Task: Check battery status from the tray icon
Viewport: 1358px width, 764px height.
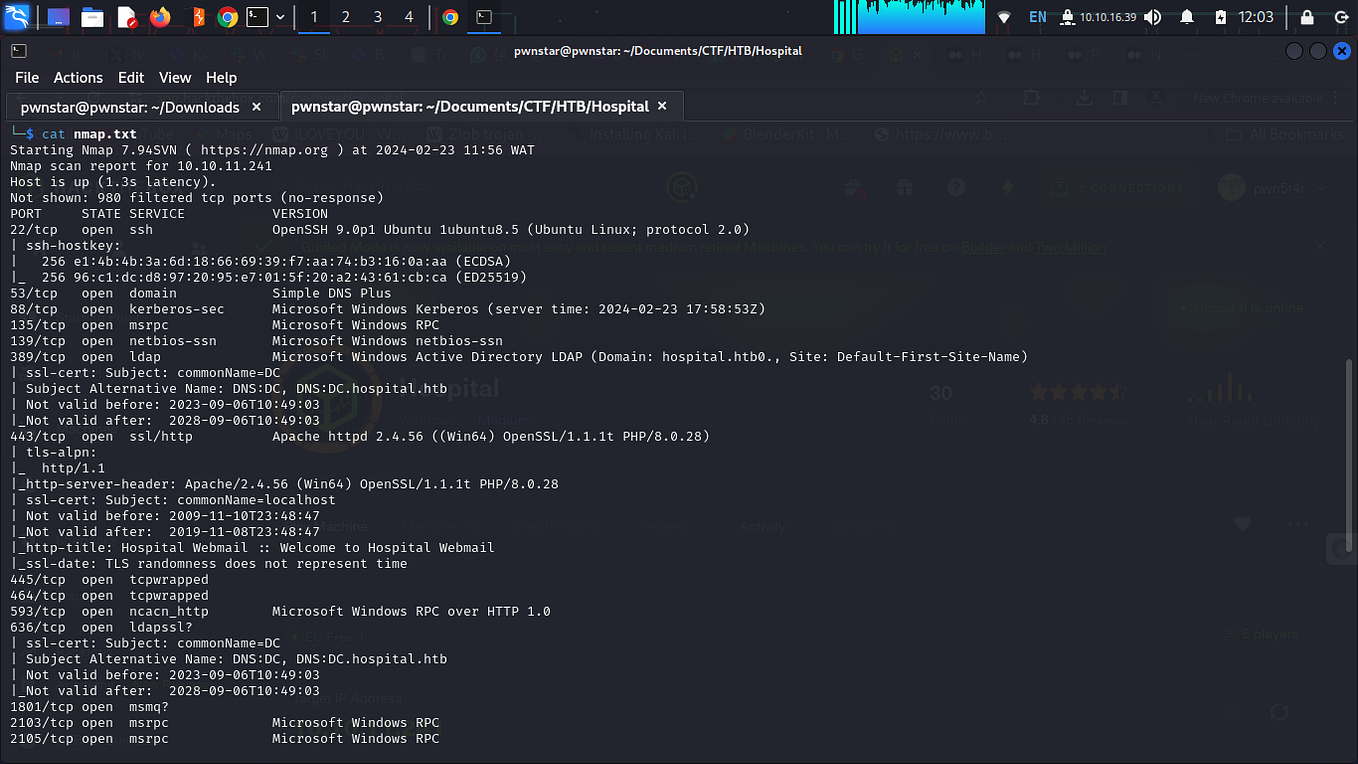Action: click(x=1221, y=17)
